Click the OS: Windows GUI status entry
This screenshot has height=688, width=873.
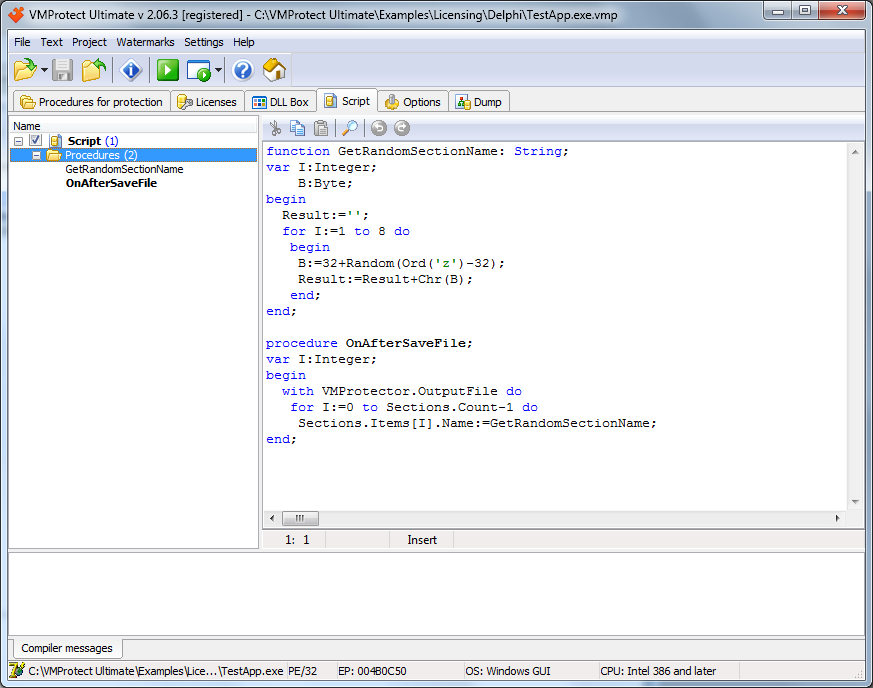tap(508, 671)
